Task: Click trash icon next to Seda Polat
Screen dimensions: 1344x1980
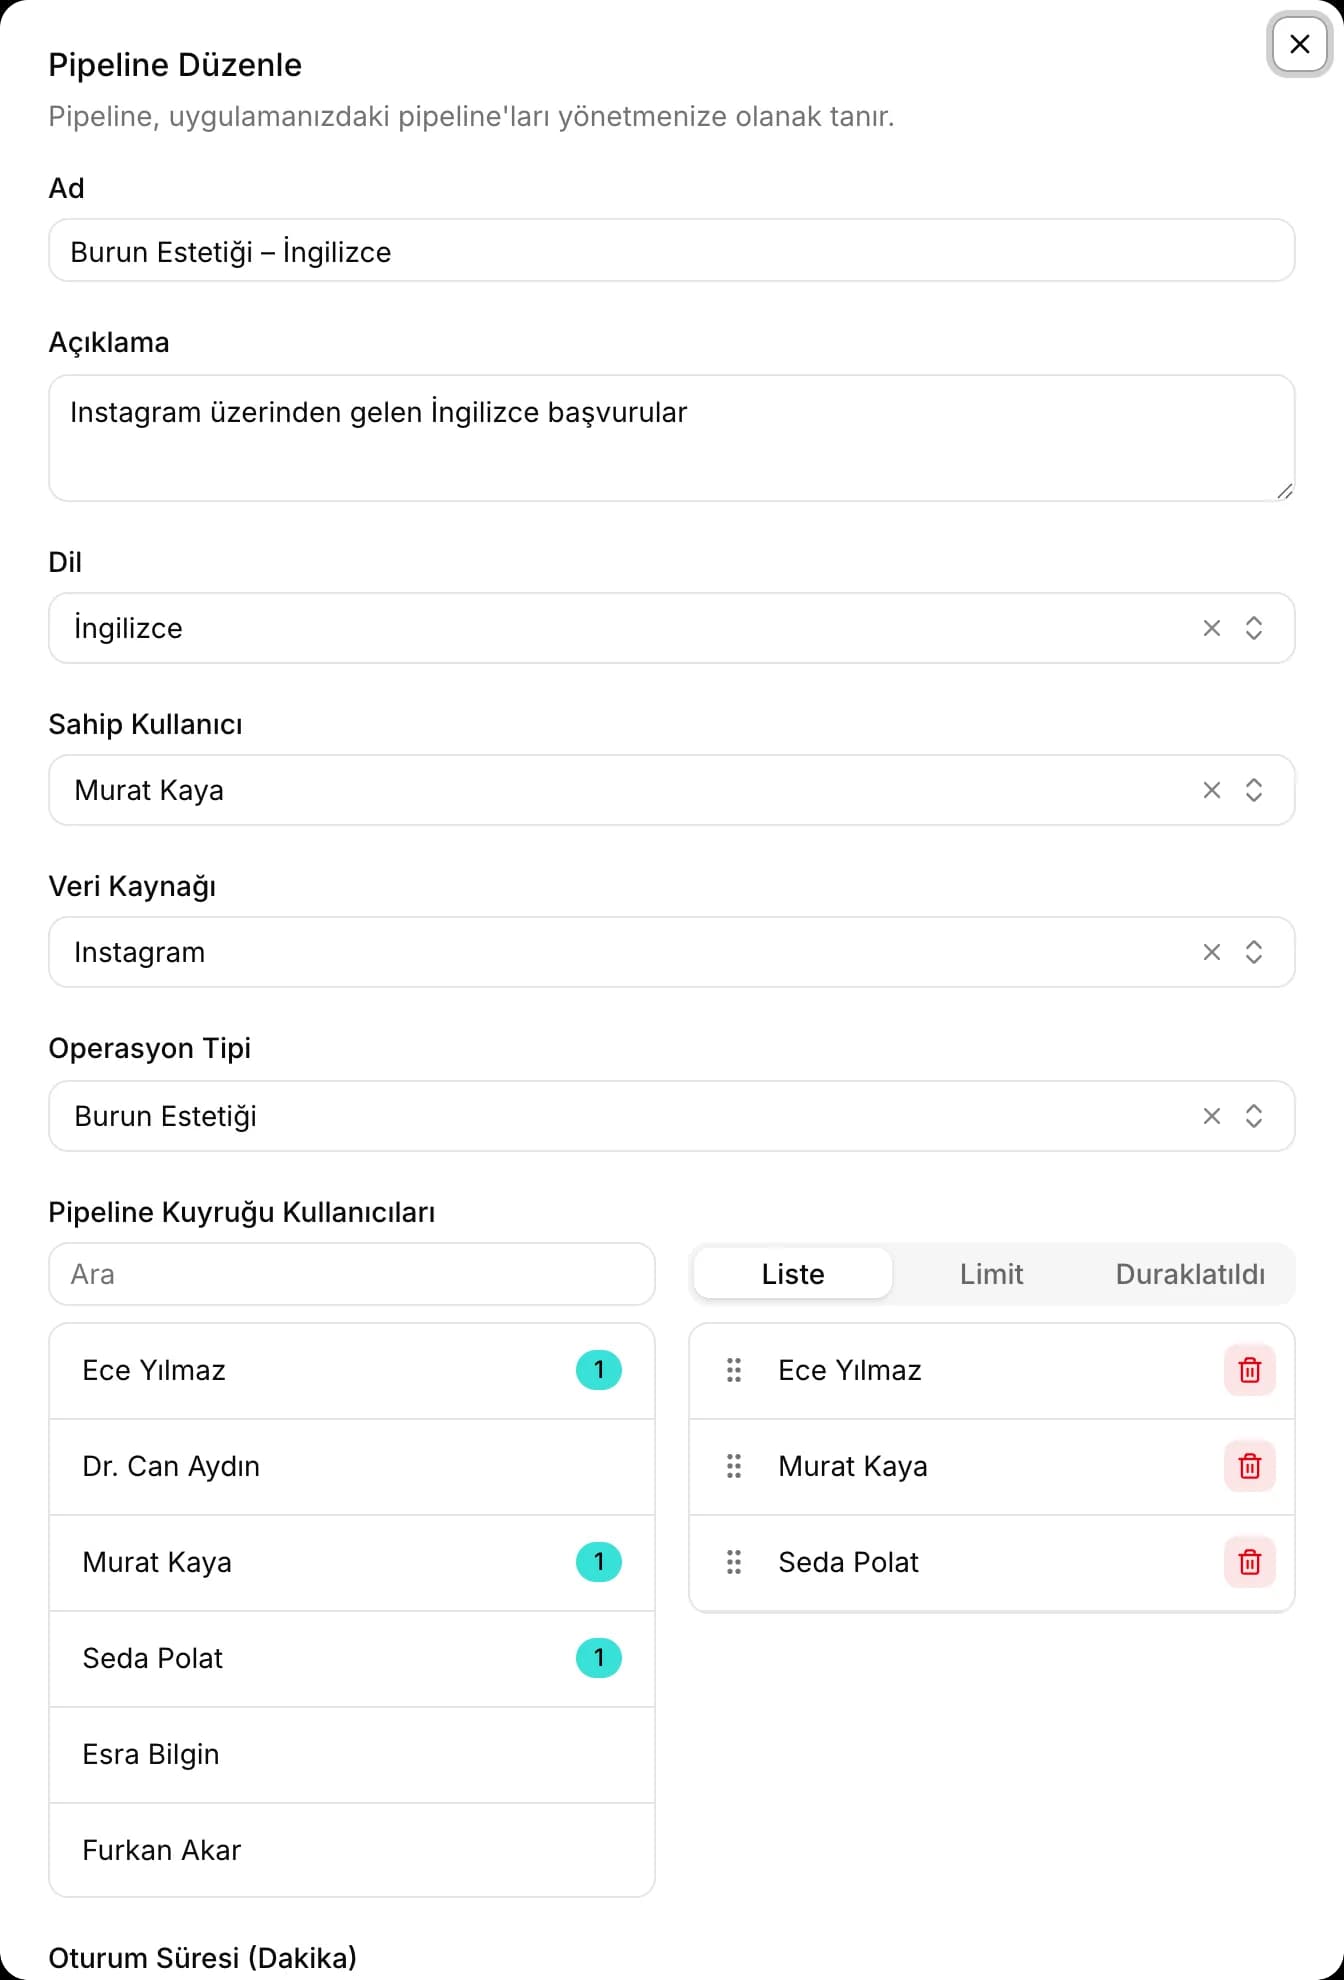Action: pos(1249,1562)
